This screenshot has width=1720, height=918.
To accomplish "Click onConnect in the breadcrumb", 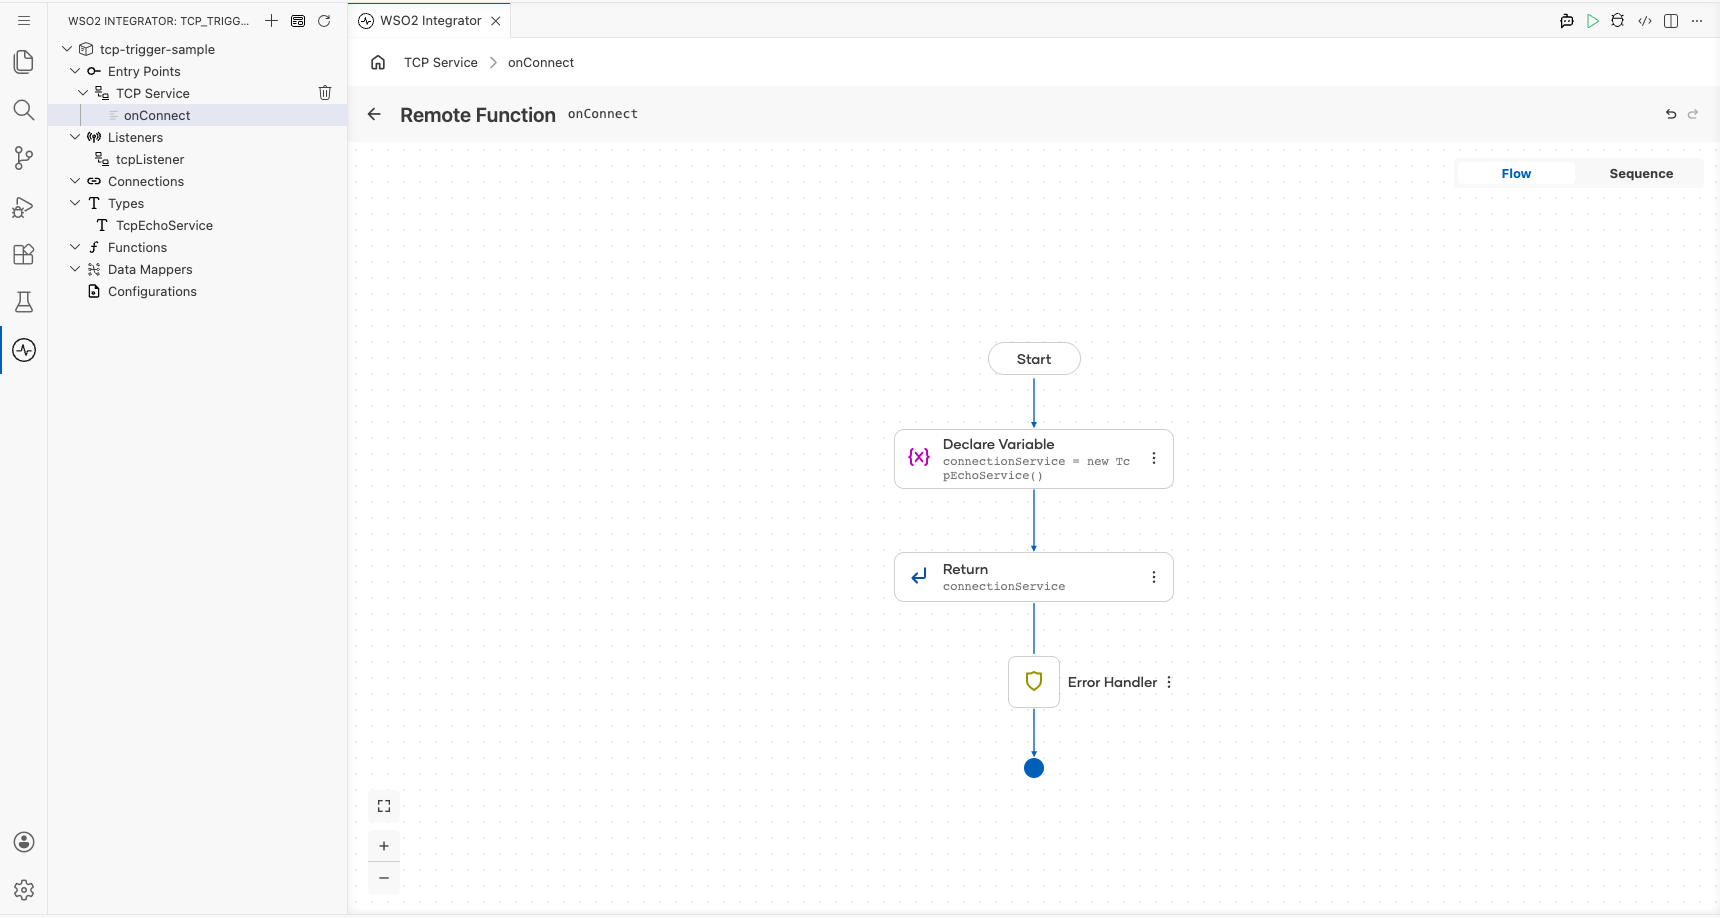I will 541,62.
